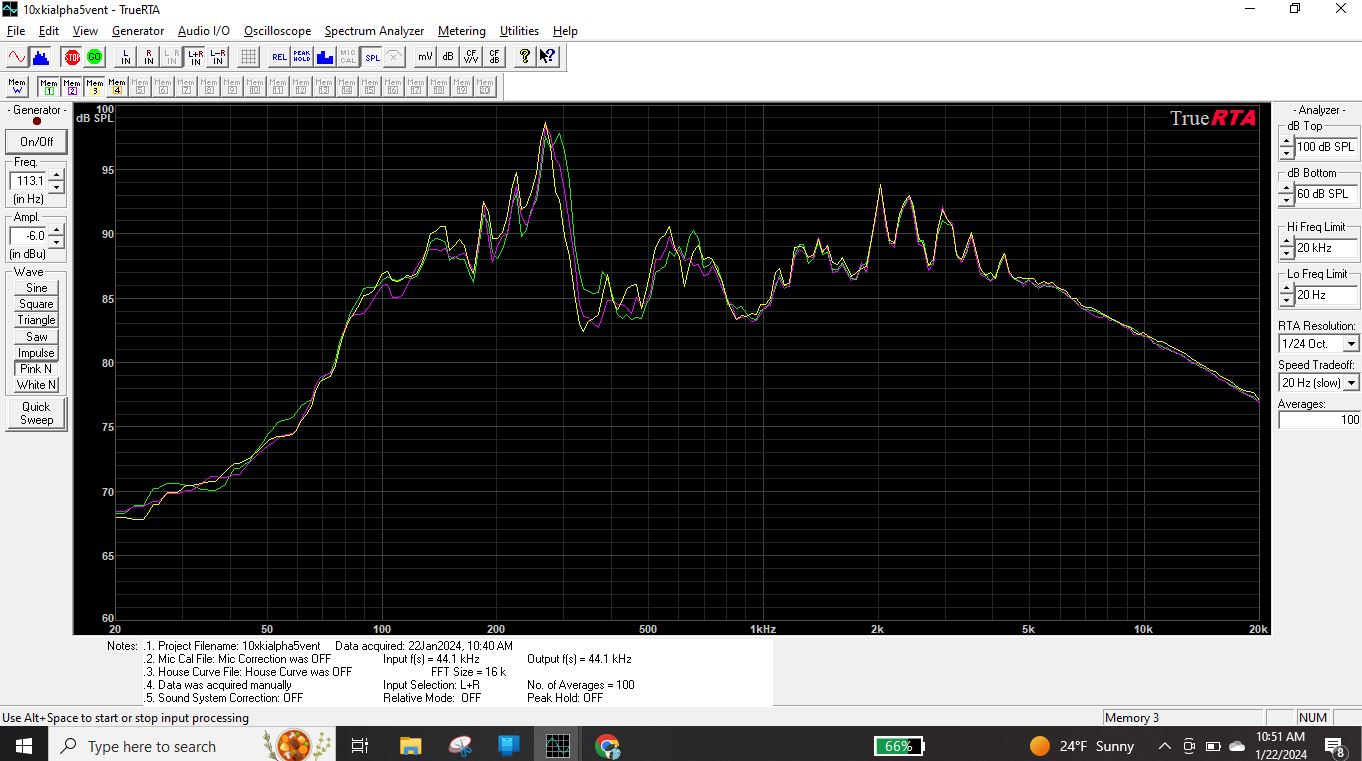Click the red STOP sign icon
Screen dimensions: 1362x761
tap(72, 57)
